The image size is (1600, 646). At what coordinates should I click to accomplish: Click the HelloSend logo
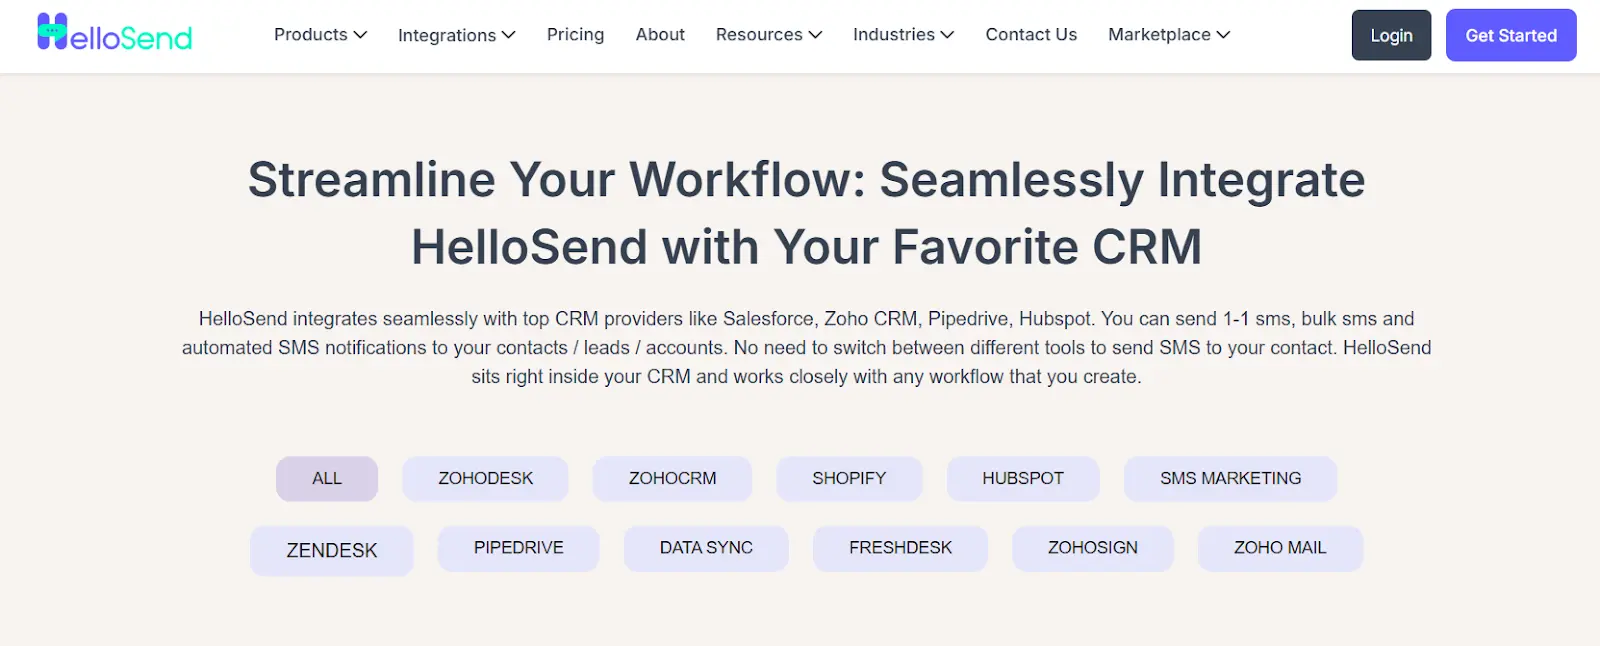click(113, 34)
